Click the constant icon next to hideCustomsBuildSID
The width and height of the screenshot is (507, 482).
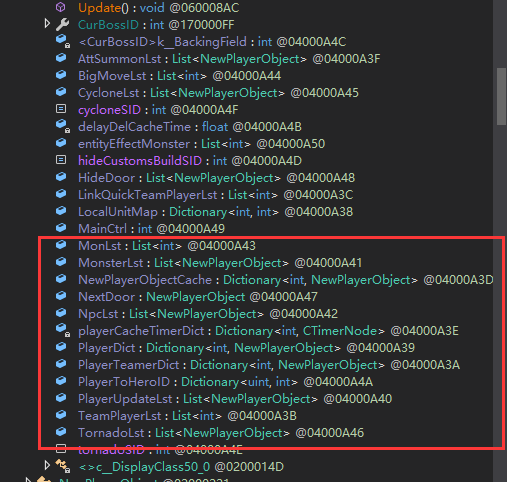click(61, 160)
